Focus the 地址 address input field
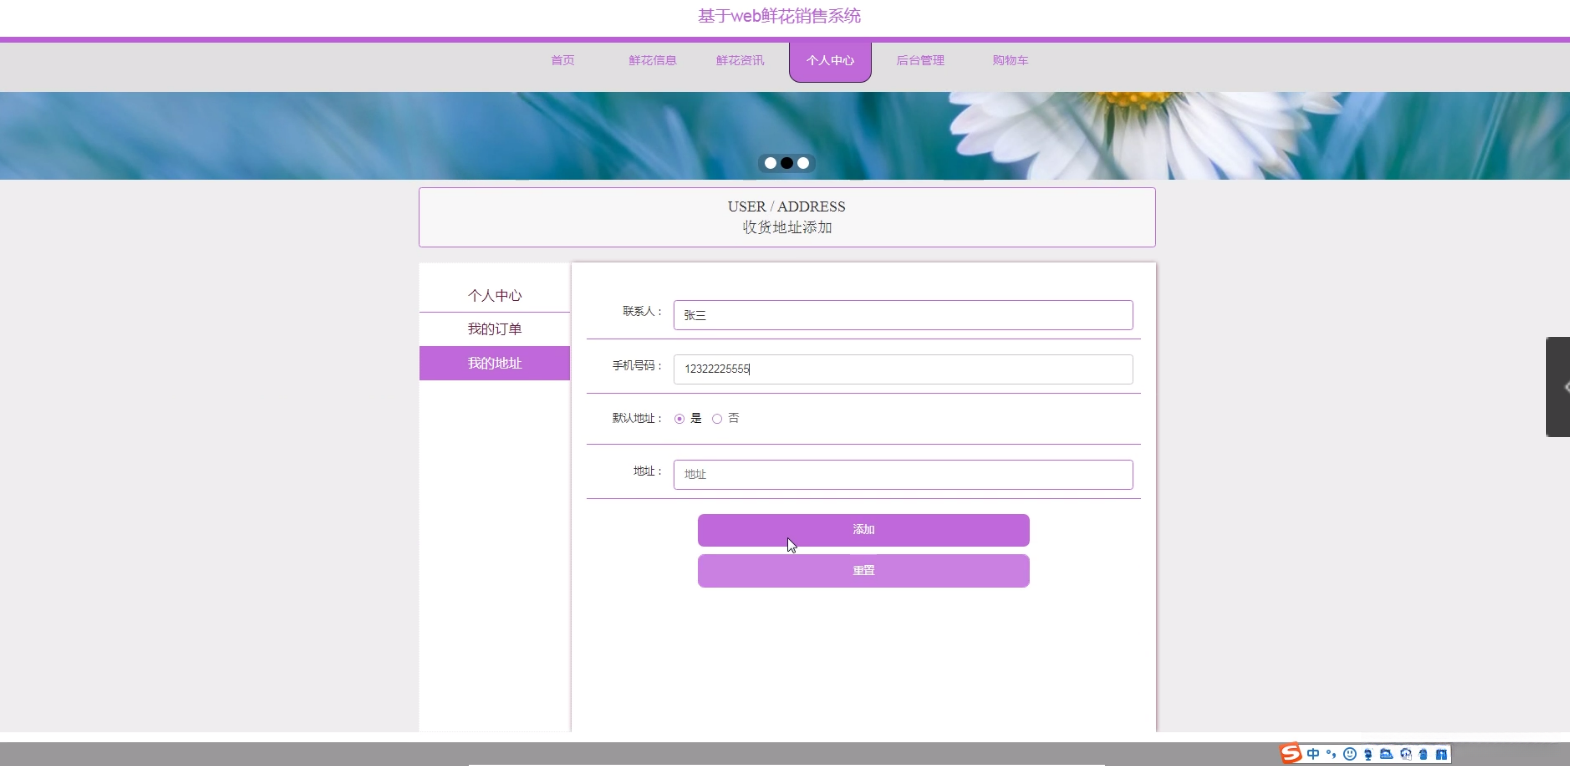 (x=903, y=475)
